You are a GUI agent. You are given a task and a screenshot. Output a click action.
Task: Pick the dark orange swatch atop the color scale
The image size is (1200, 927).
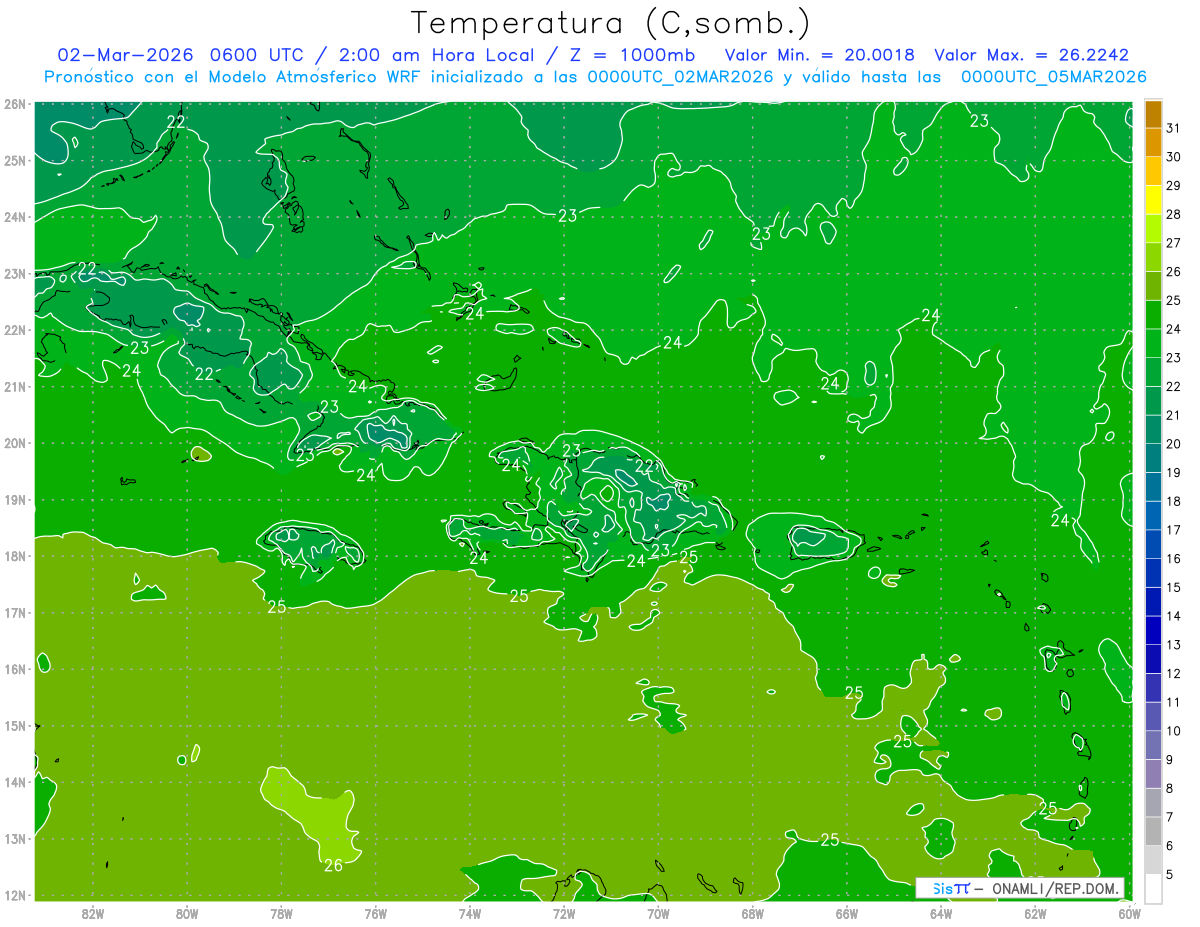pos(1153,114)
